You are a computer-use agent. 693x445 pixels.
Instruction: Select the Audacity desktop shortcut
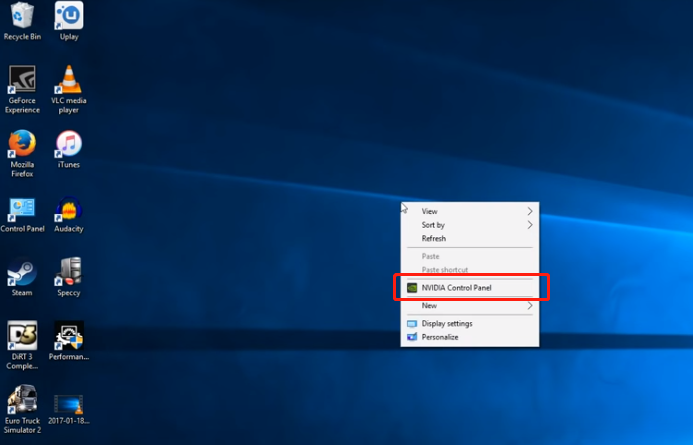pyautogui.click(x=69, y=214)
